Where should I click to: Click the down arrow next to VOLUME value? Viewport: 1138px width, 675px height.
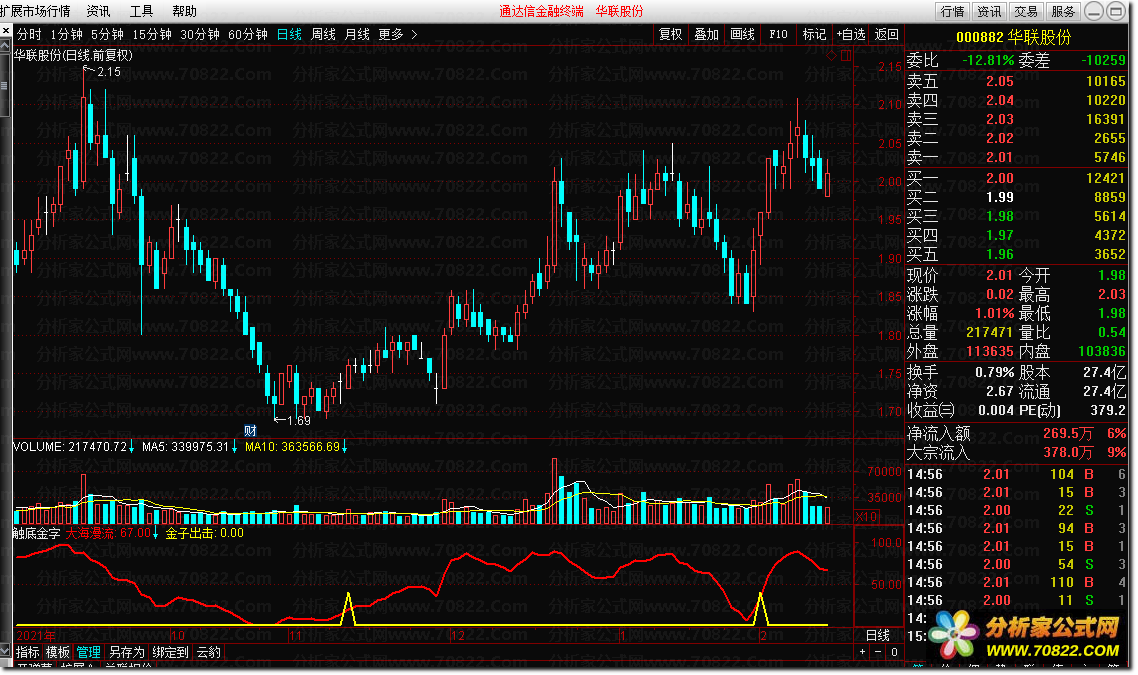(x=131, y=447)
